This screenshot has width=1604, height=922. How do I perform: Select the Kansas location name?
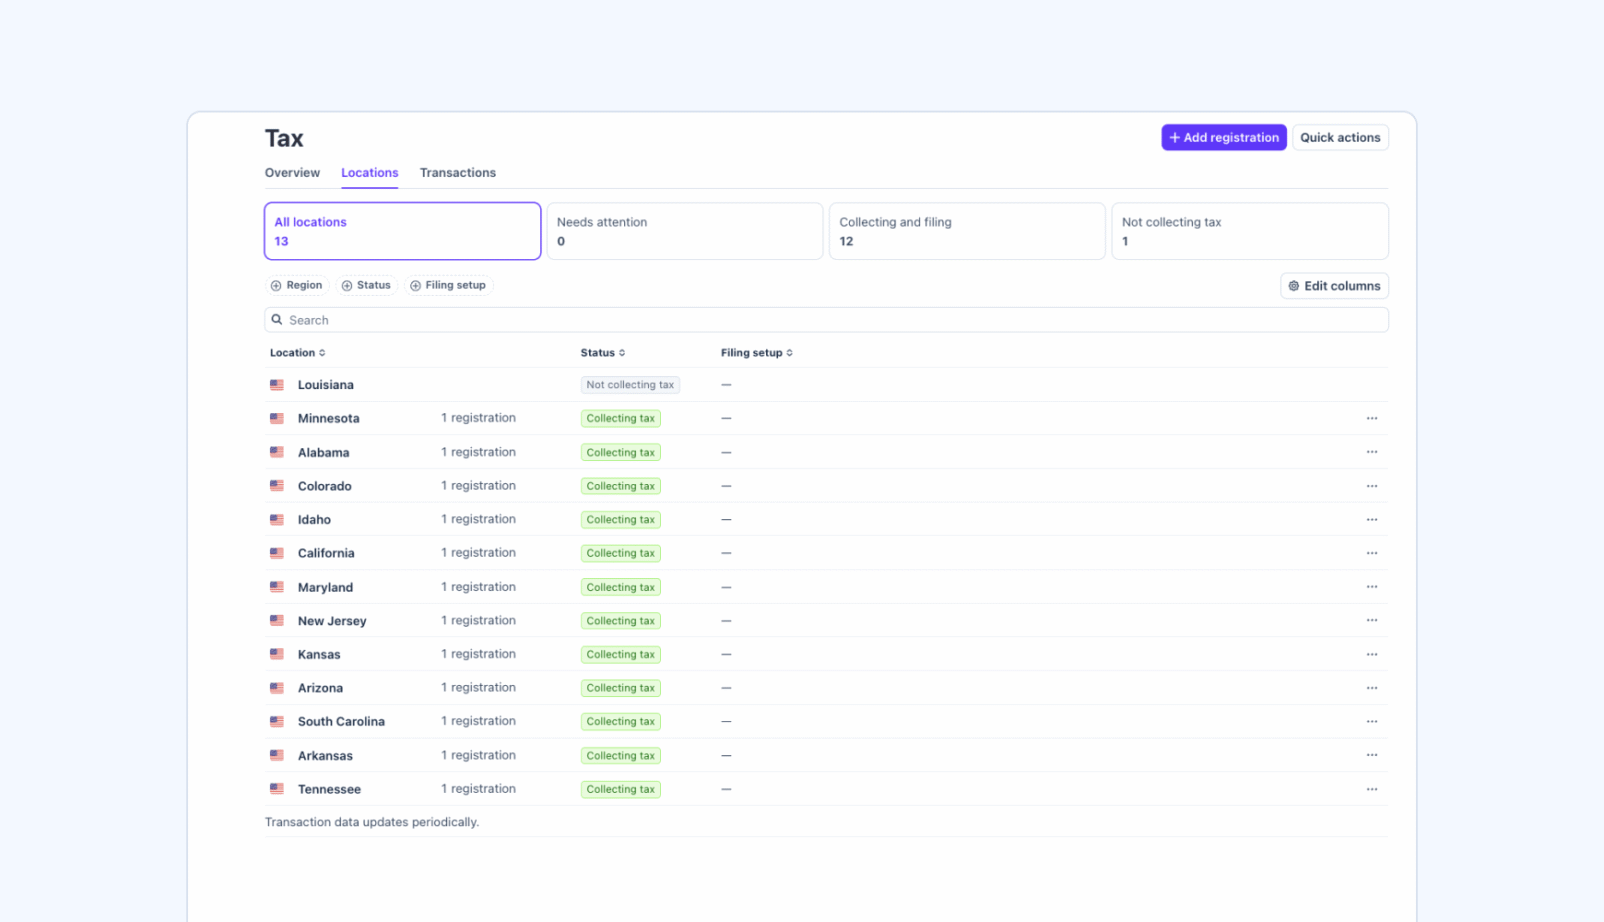point(319,654)
